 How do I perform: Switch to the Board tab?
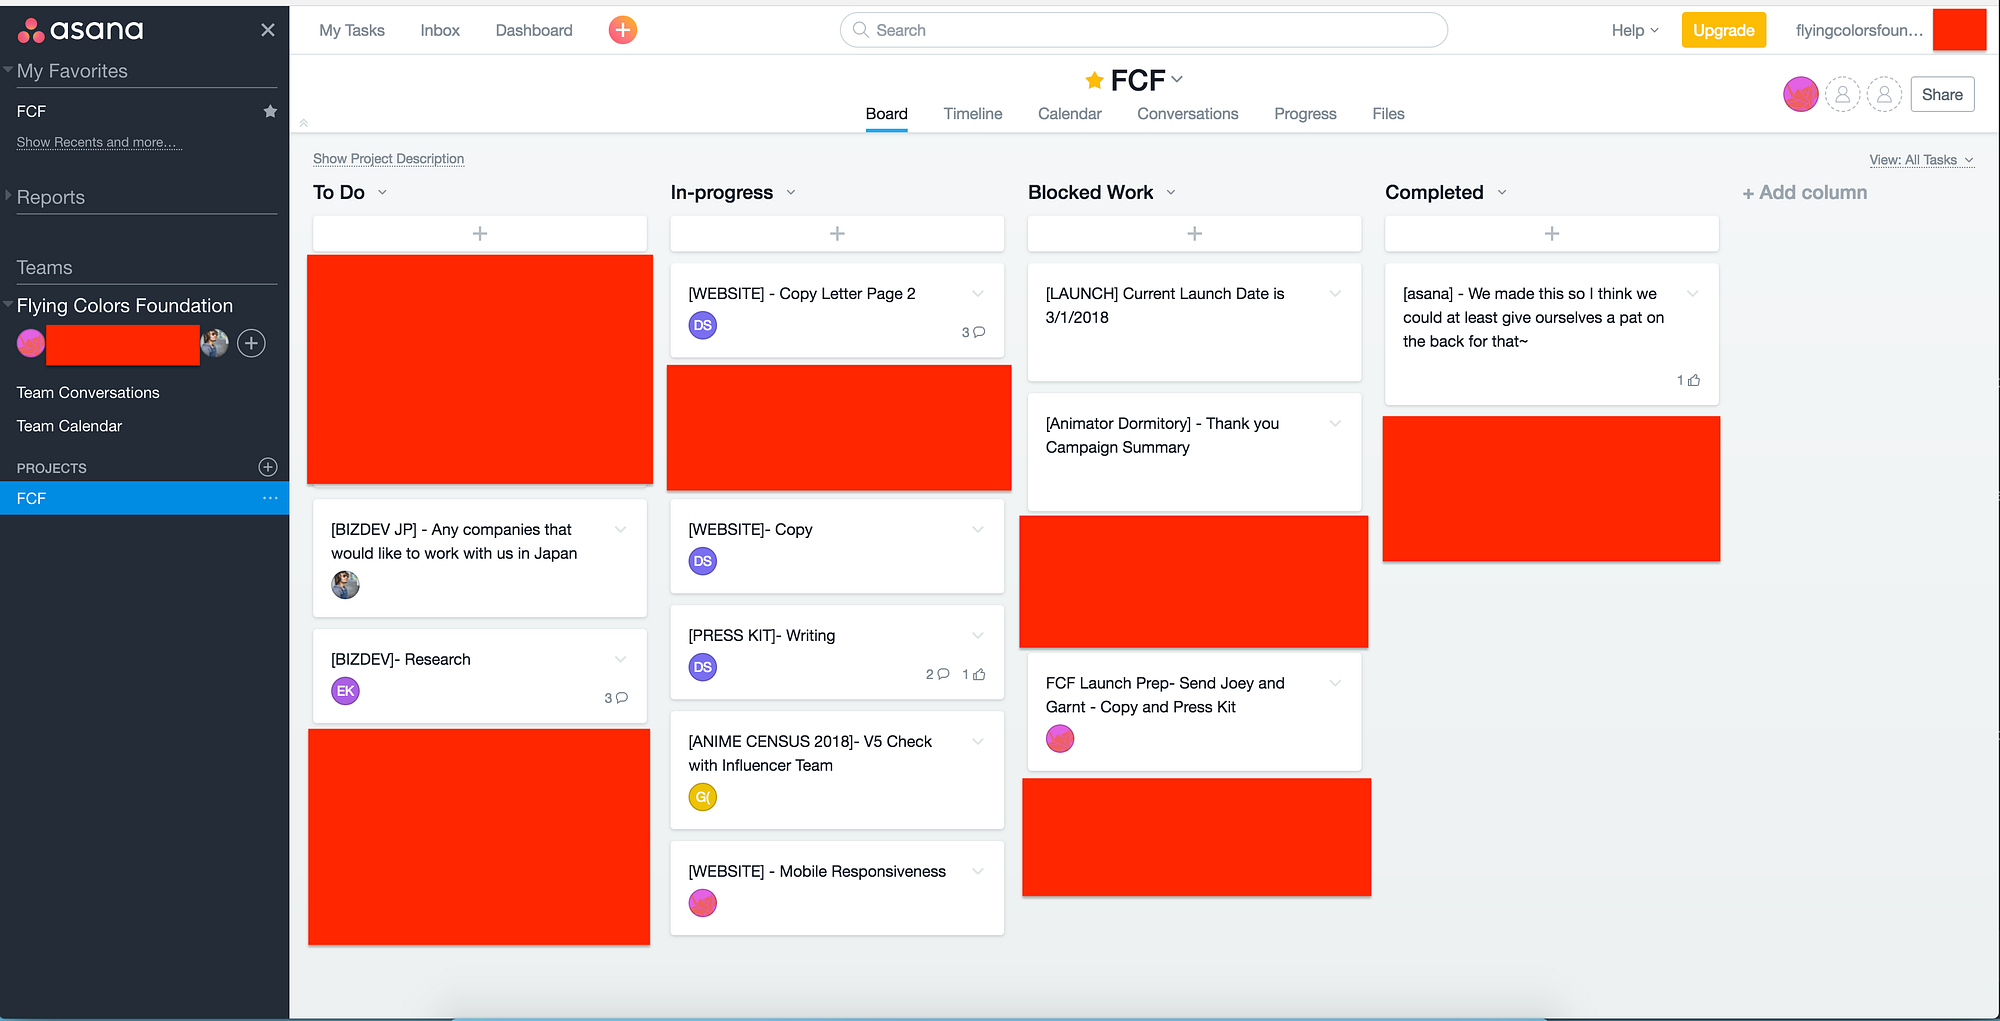pos(887,114)
